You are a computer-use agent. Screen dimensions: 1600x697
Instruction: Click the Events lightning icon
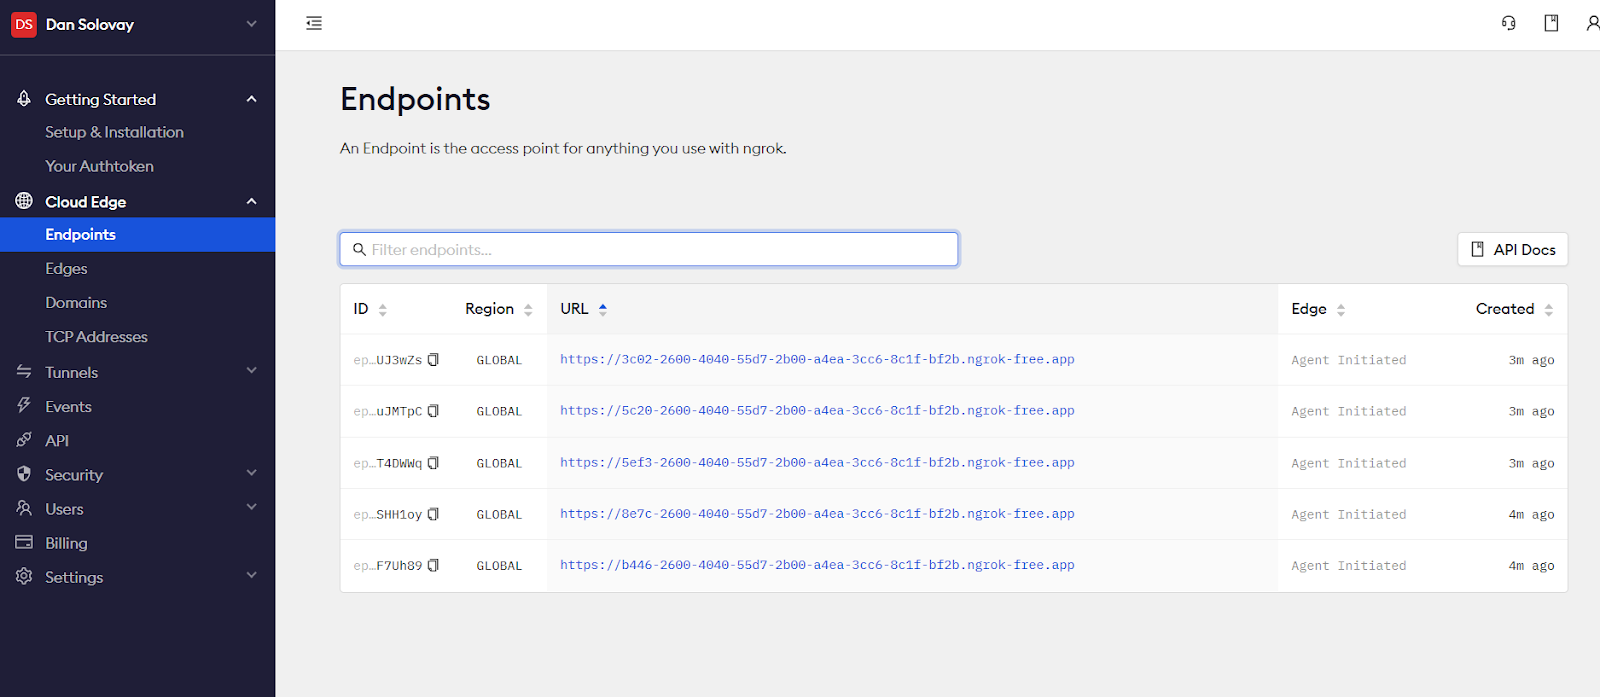[24, 406]
